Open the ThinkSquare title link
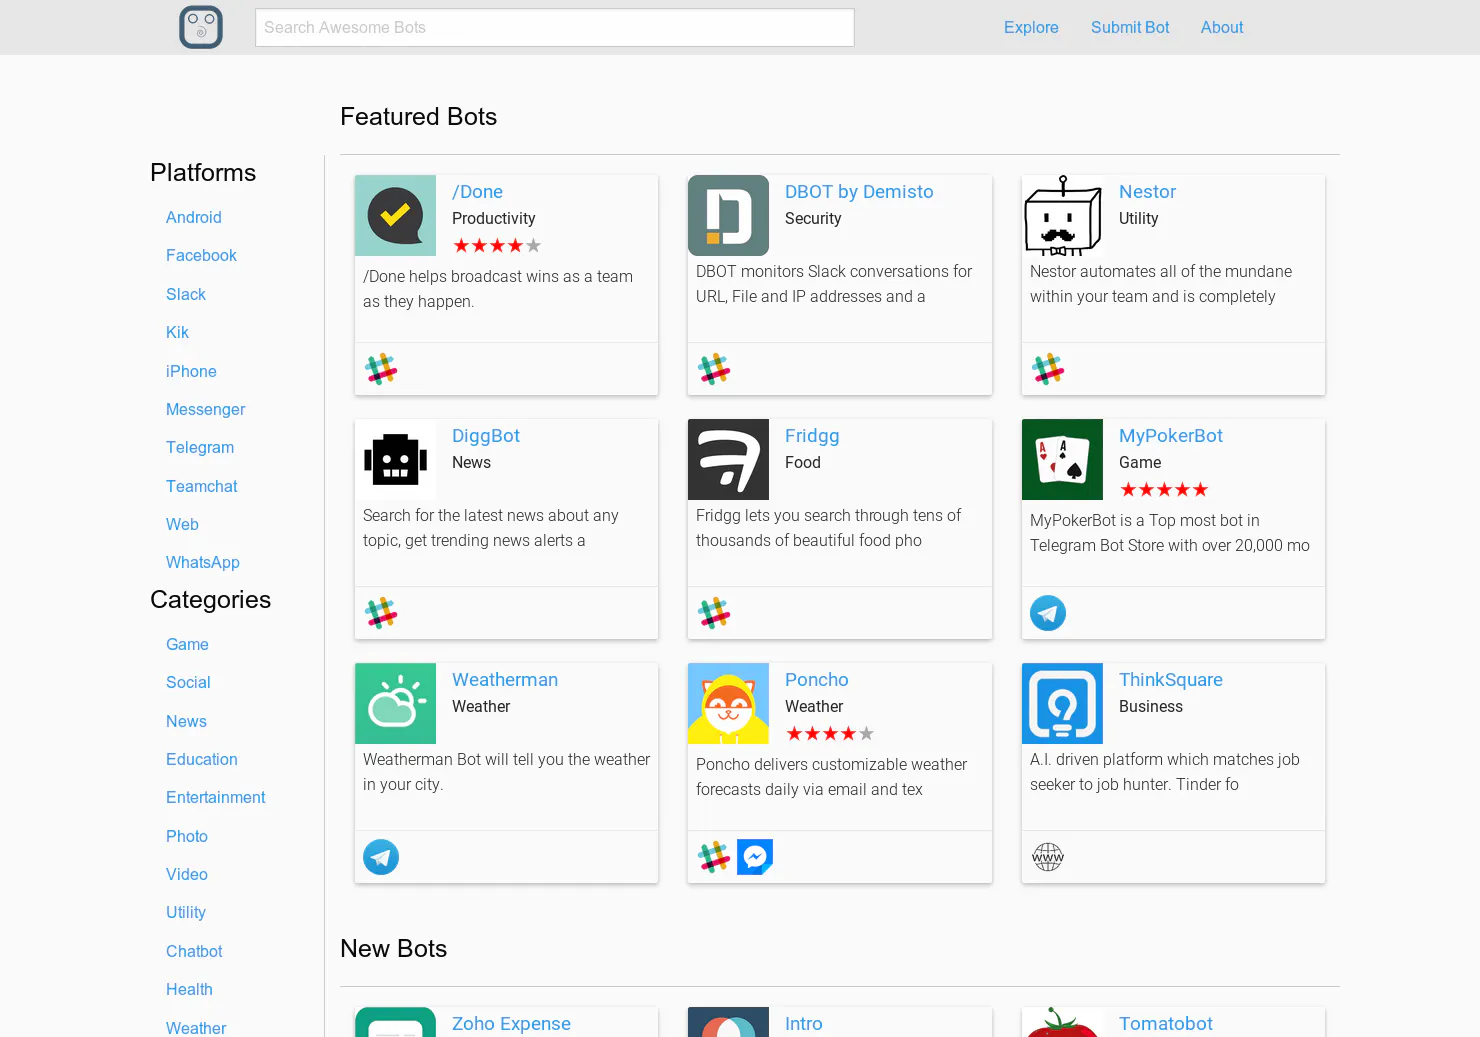 coord(1171,679)
